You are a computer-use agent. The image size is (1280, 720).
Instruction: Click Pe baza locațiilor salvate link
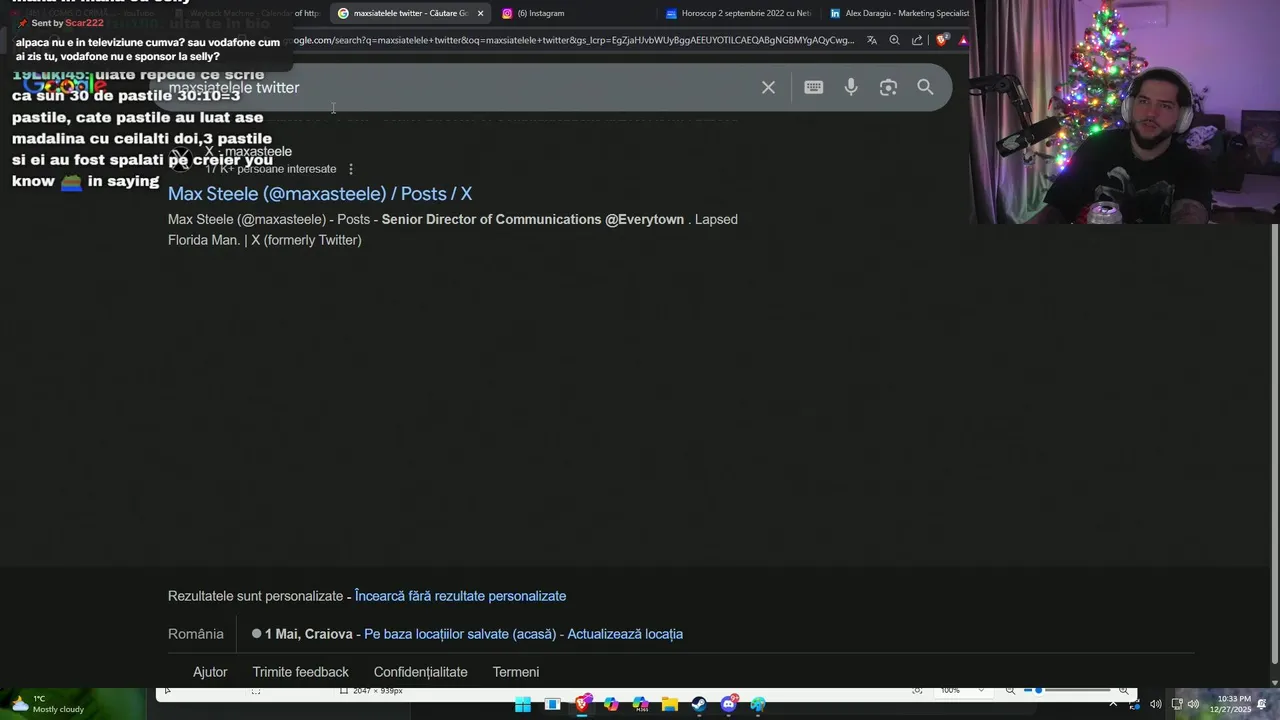[460, 634]
